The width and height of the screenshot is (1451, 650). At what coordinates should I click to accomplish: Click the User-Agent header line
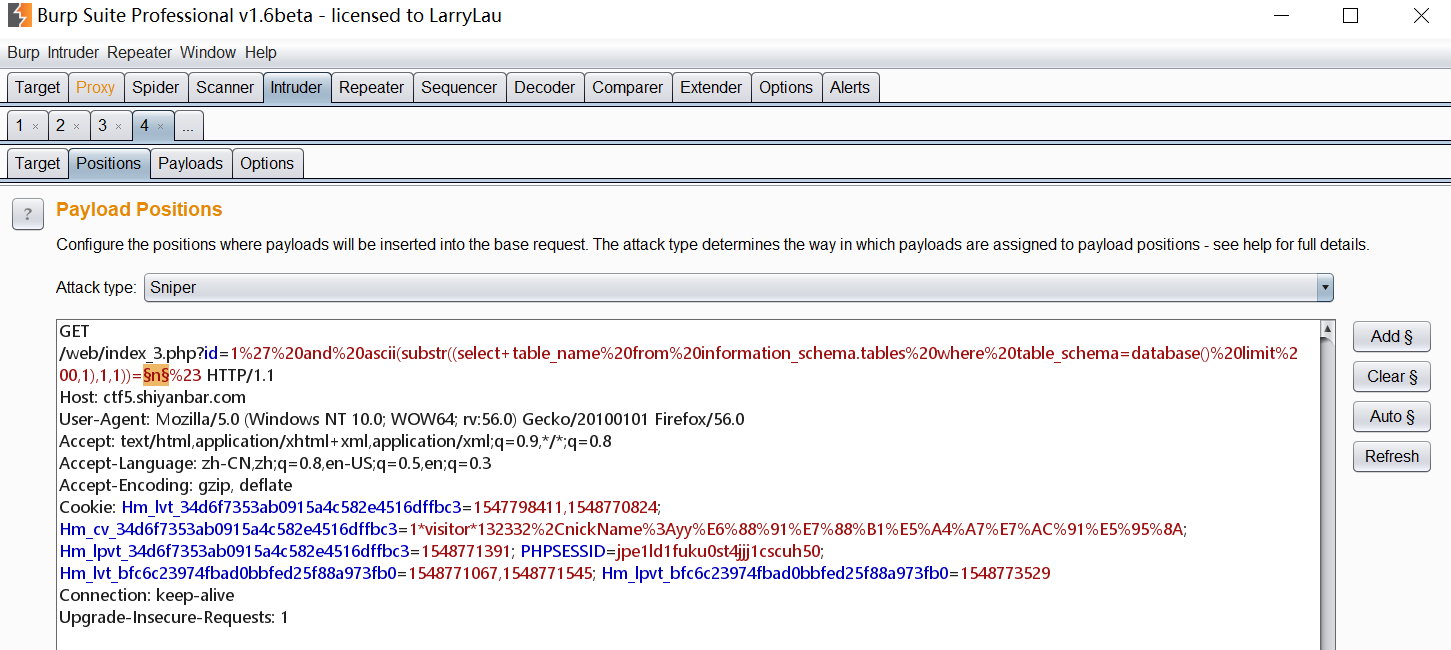coord(402,419)
